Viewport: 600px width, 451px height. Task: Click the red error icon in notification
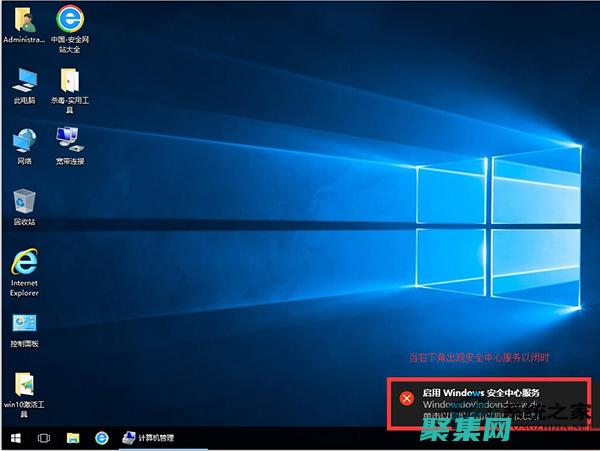point(406,398)
